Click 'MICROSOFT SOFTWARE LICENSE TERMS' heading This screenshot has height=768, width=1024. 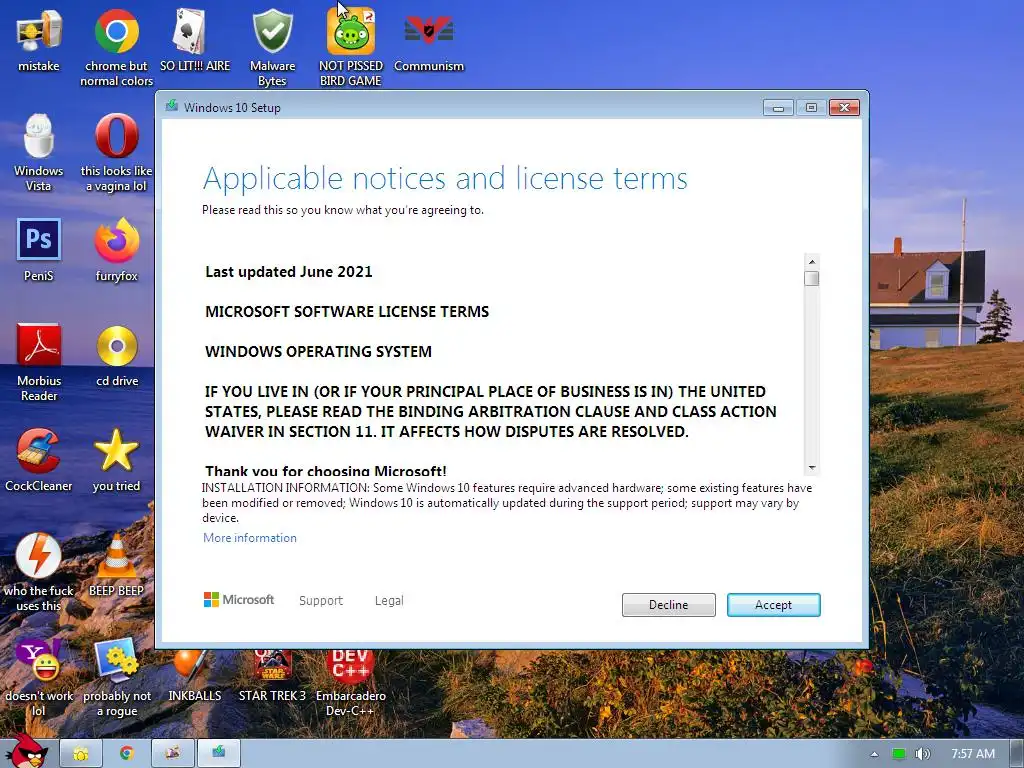pyautogui.click(x=347, y=312)
